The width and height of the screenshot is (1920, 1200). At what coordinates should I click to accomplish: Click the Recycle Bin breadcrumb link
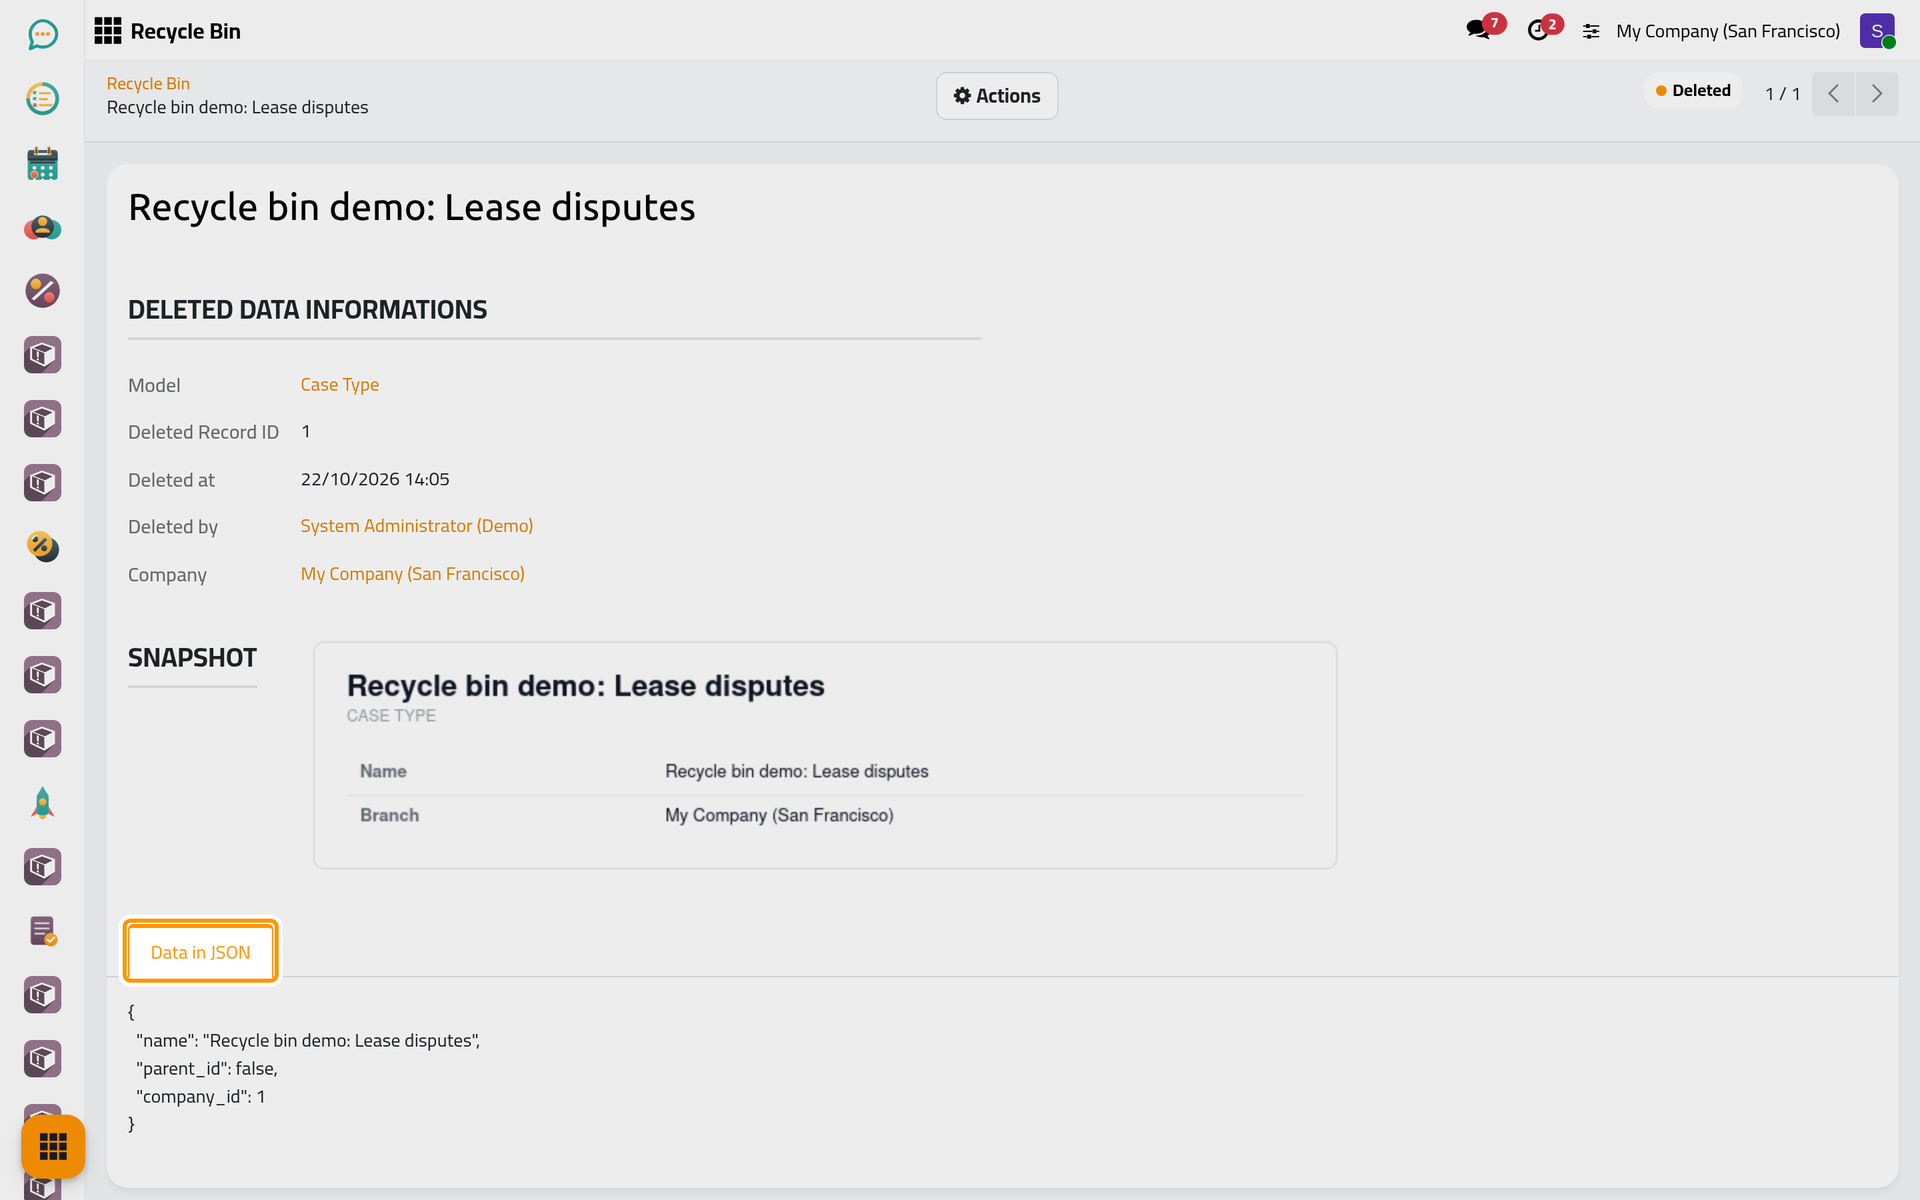click(x=148, y=84)
